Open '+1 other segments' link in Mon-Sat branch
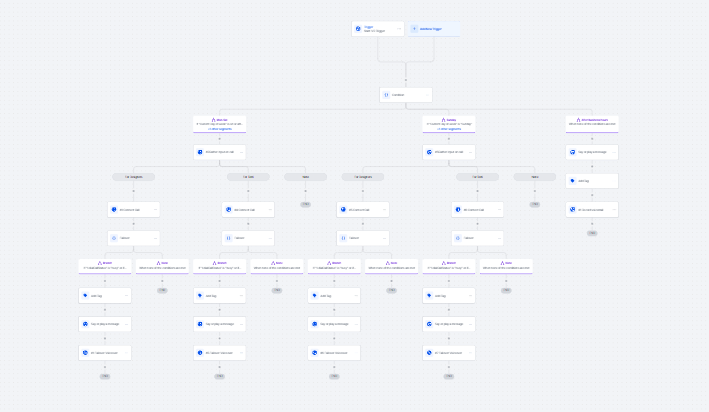The height and width of the screenshot is (412, 709). click(220, 129)
